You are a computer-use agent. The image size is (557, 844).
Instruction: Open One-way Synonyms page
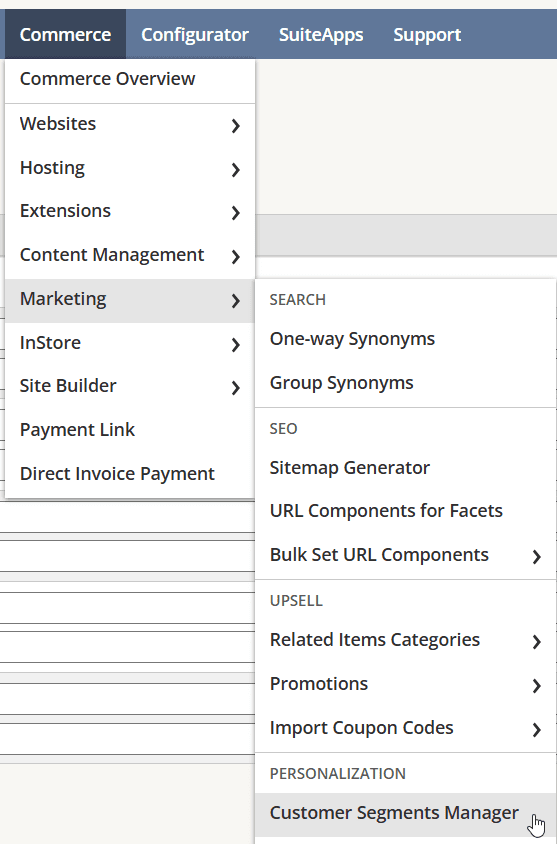405,340
